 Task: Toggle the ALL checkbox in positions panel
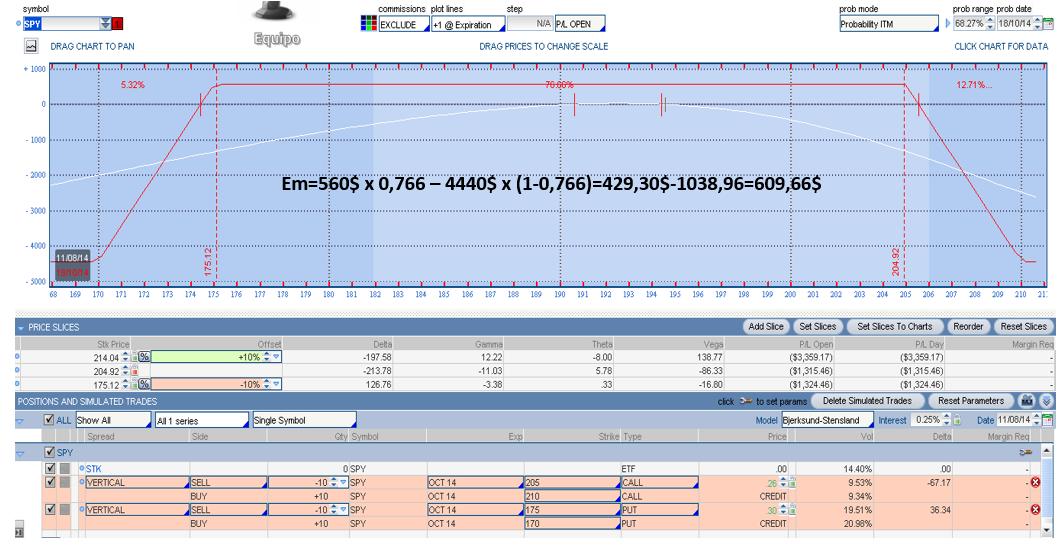tap(49, 420)
